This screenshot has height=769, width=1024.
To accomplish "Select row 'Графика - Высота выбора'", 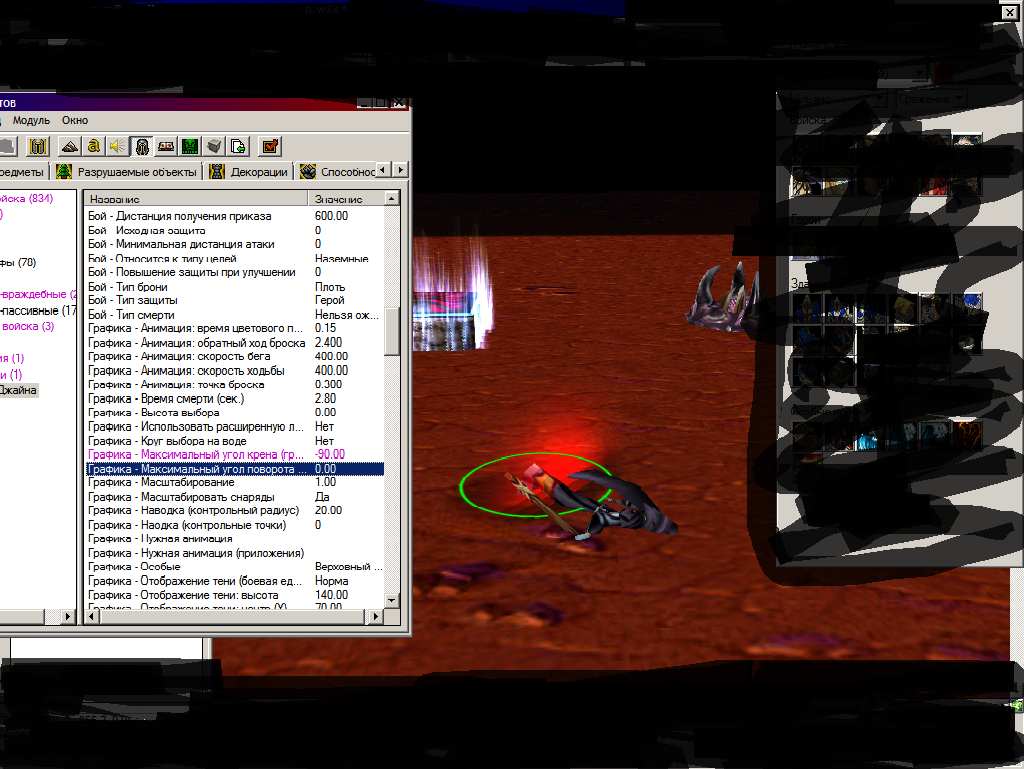I will click(235, 413).
